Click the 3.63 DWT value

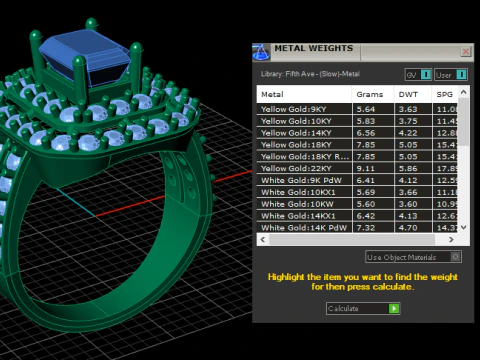pos(408,109)
